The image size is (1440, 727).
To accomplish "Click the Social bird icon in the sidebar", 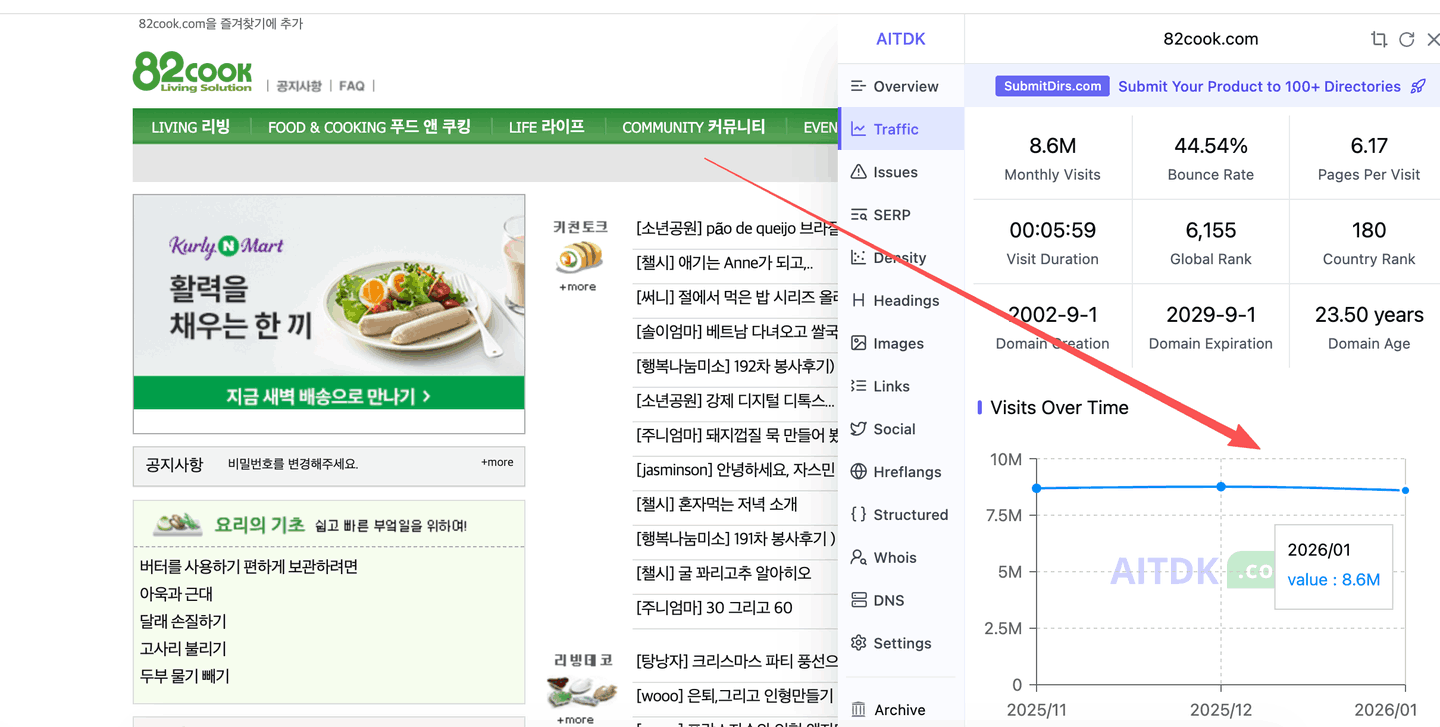I will [x=858, y=429].
